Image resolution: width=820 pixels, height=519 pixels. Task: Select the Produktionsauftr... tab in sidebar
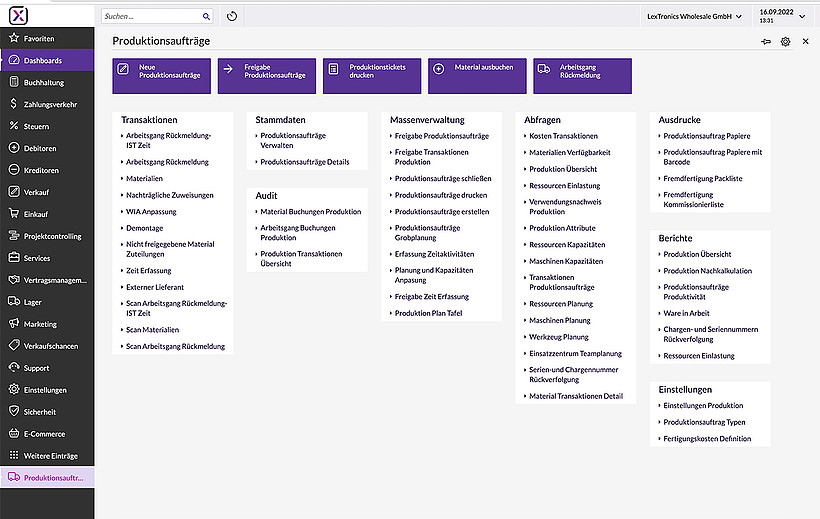[47, 478]
